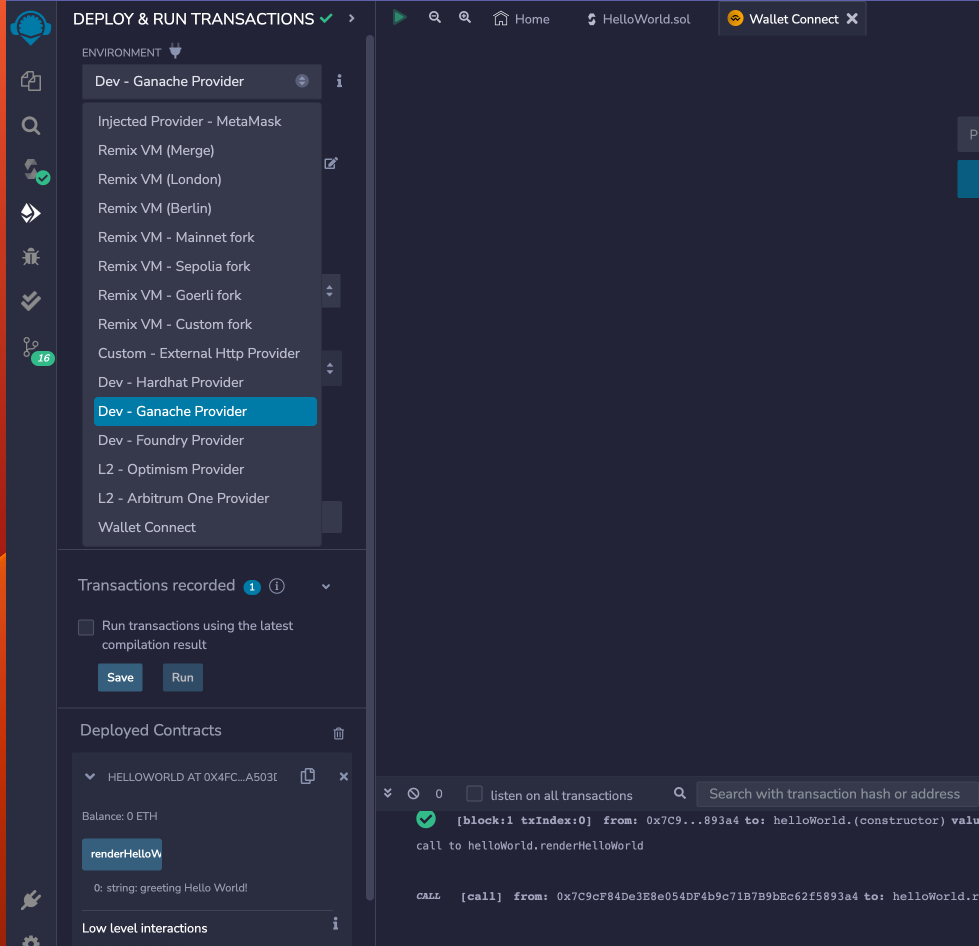This screenshot has height=946, width=979.
Task: Open the File Explorer sidebar icon
Action: click(x=31, y=81)
